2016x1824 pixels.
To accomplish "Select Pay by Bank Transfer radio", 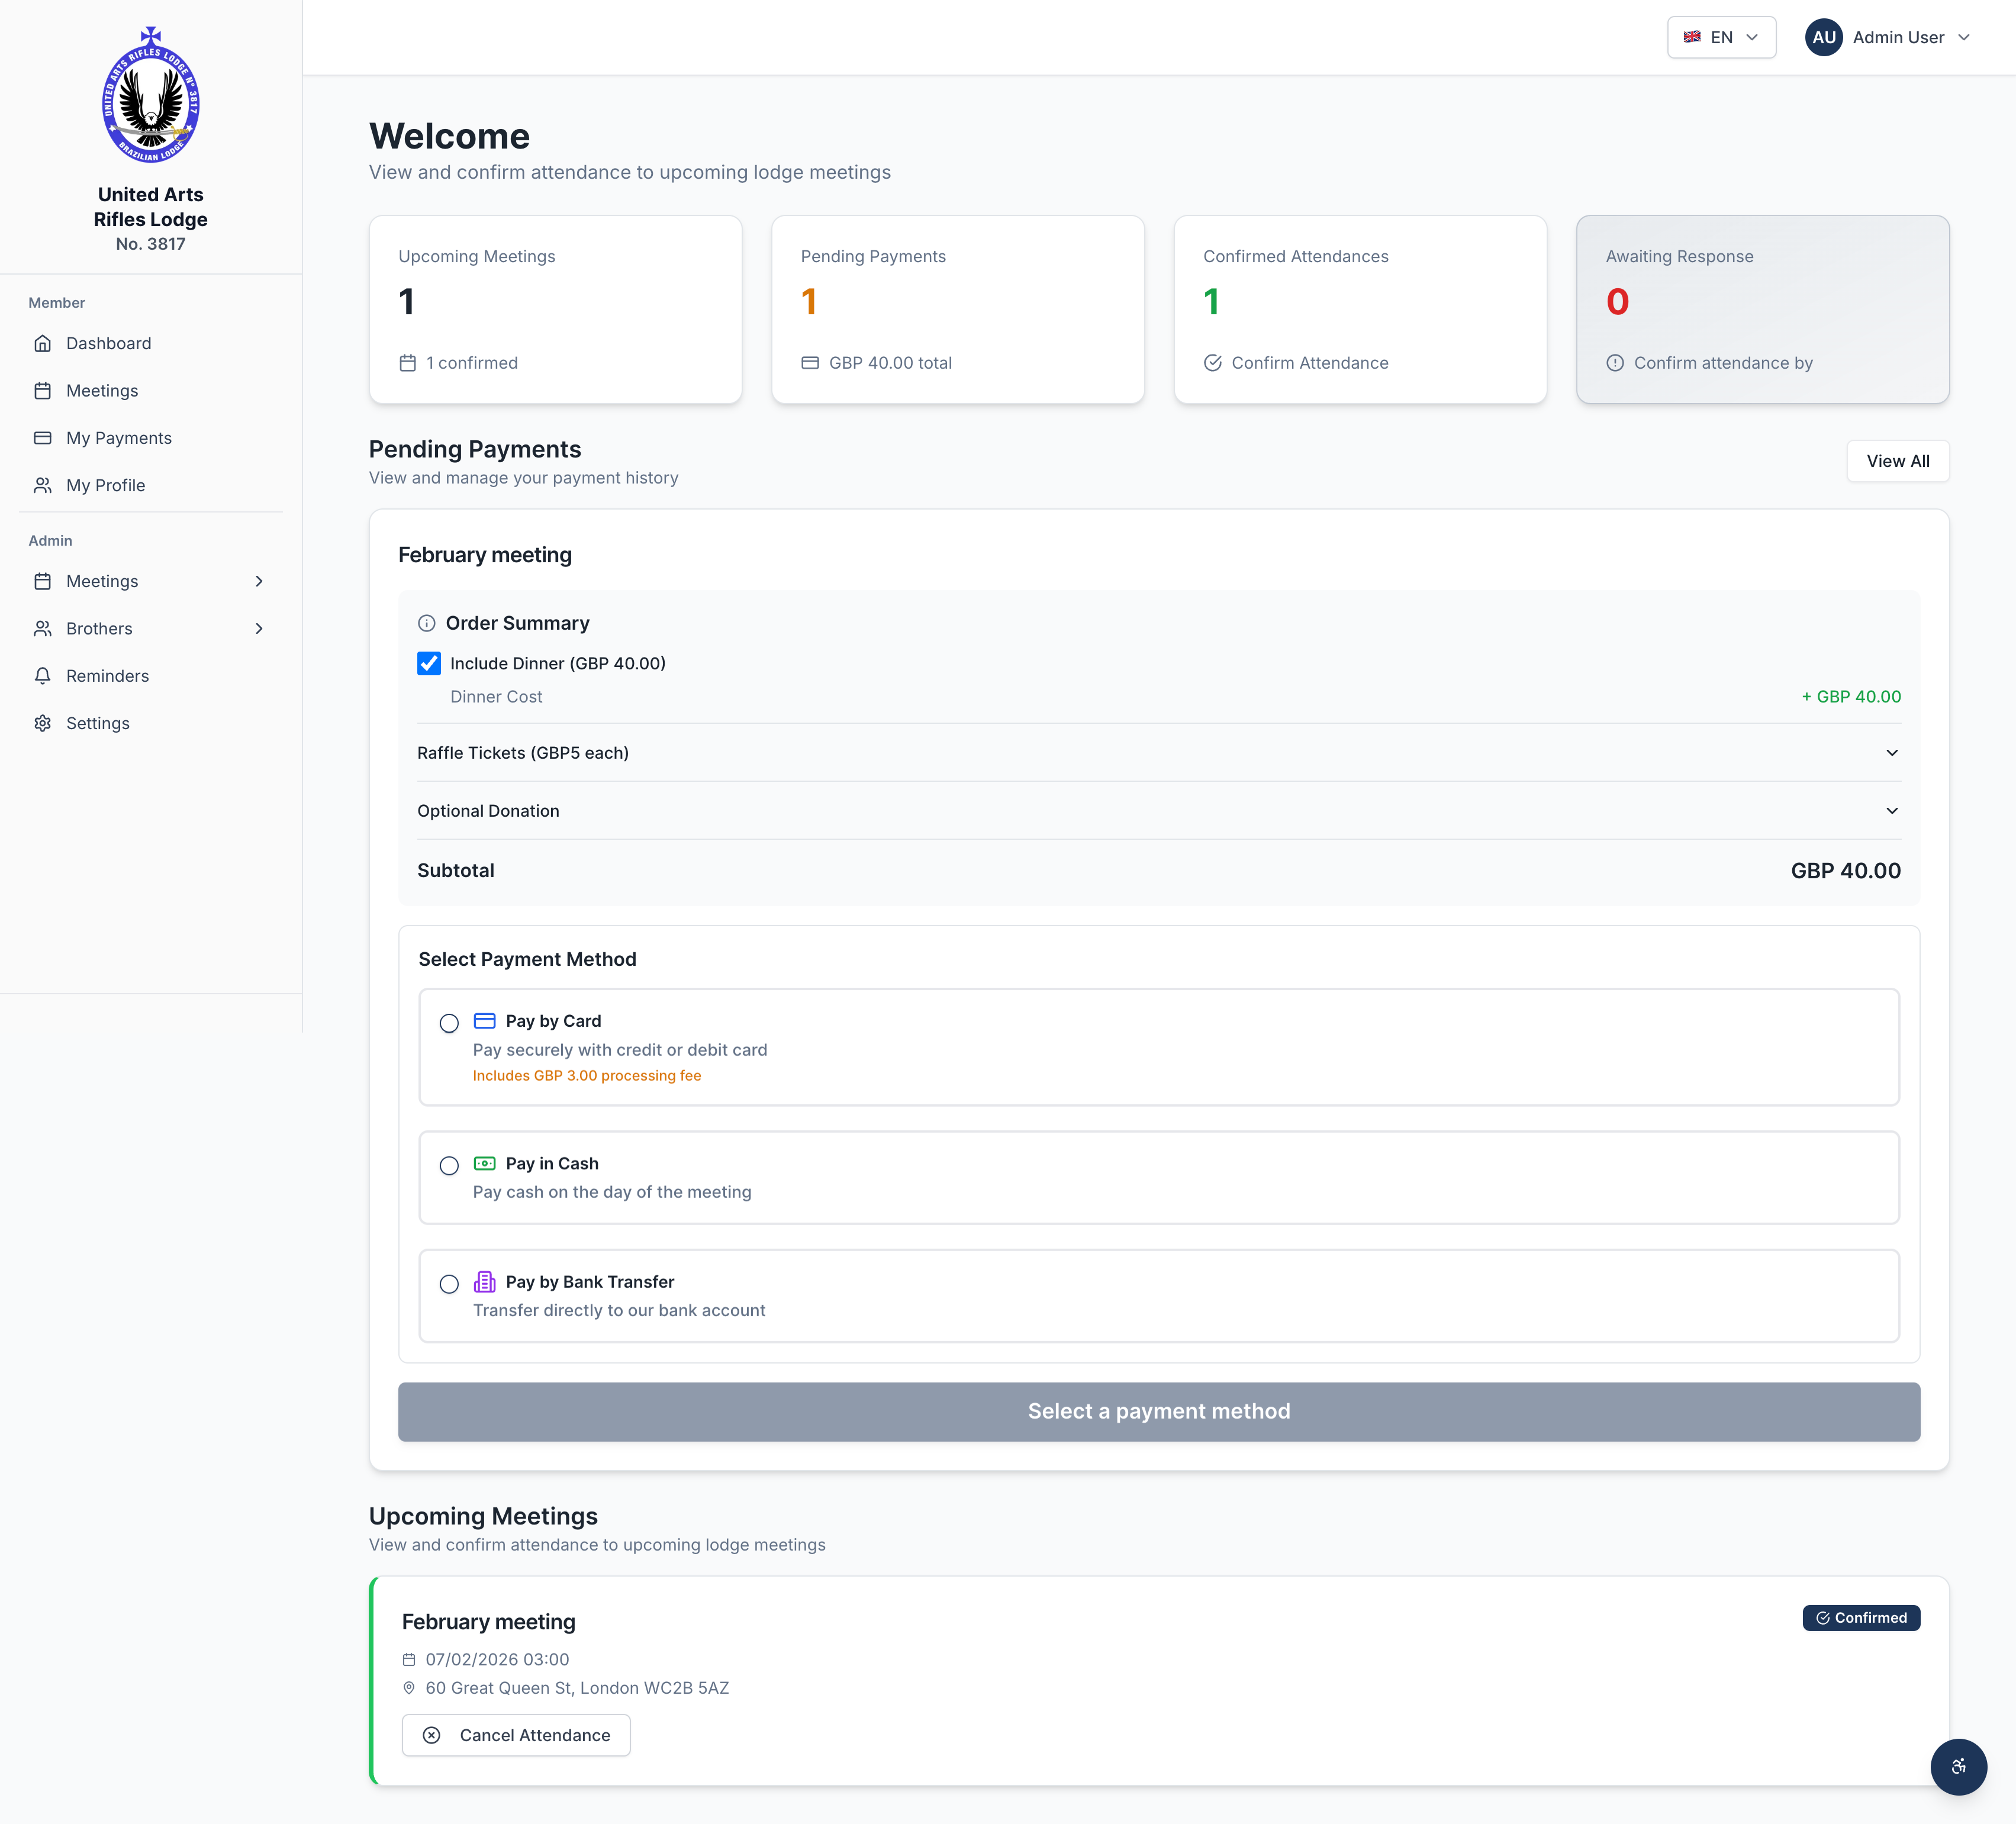I will pos(449,1284).
